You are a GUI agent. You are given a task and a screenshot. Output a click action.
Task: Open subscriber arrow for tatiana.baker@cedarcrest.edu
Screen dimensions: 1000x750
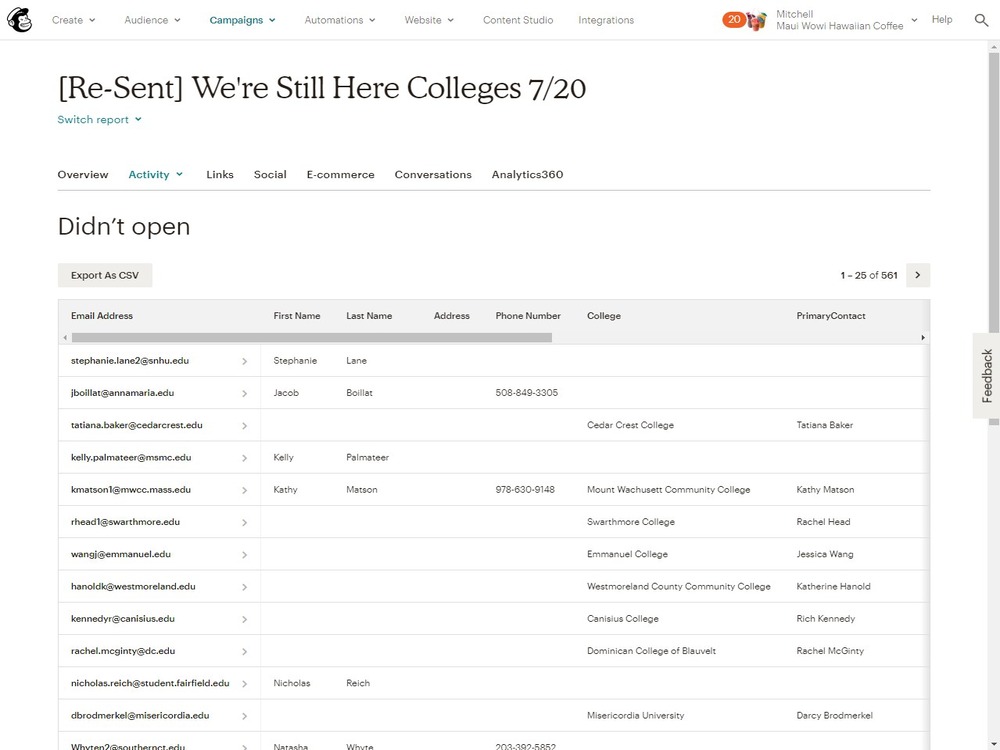point(244,426)
